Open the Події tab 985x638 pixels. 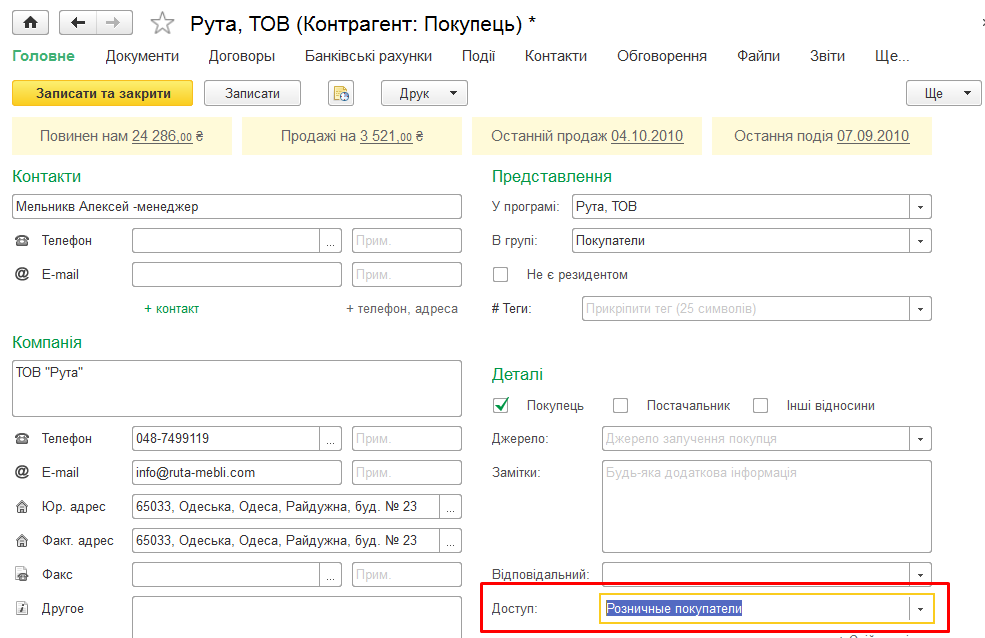(478, 56)
